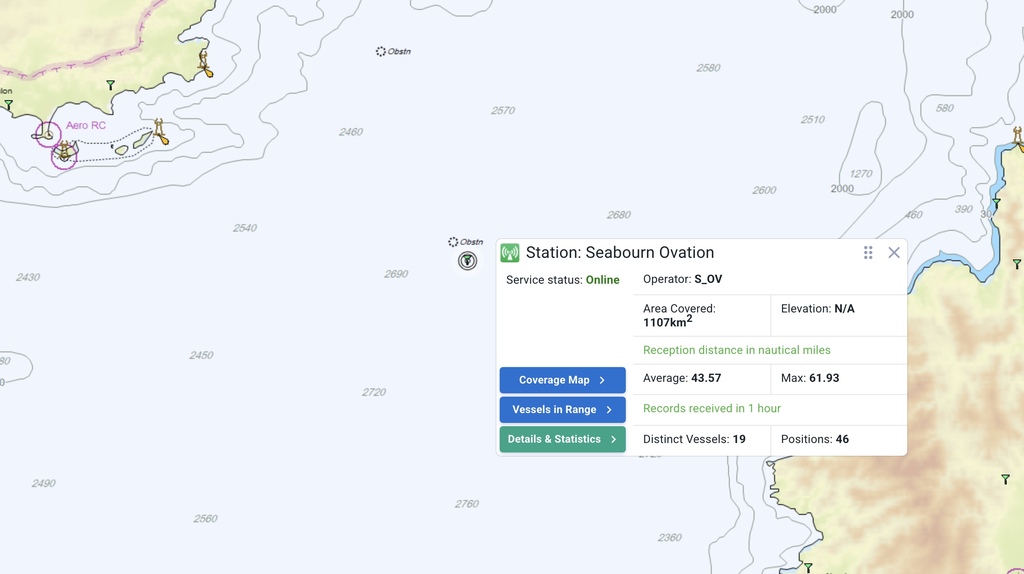This screenshot has width=1024, height=574.
Task: Click the depth sounding '2680'
Action: tap(618, 215)
